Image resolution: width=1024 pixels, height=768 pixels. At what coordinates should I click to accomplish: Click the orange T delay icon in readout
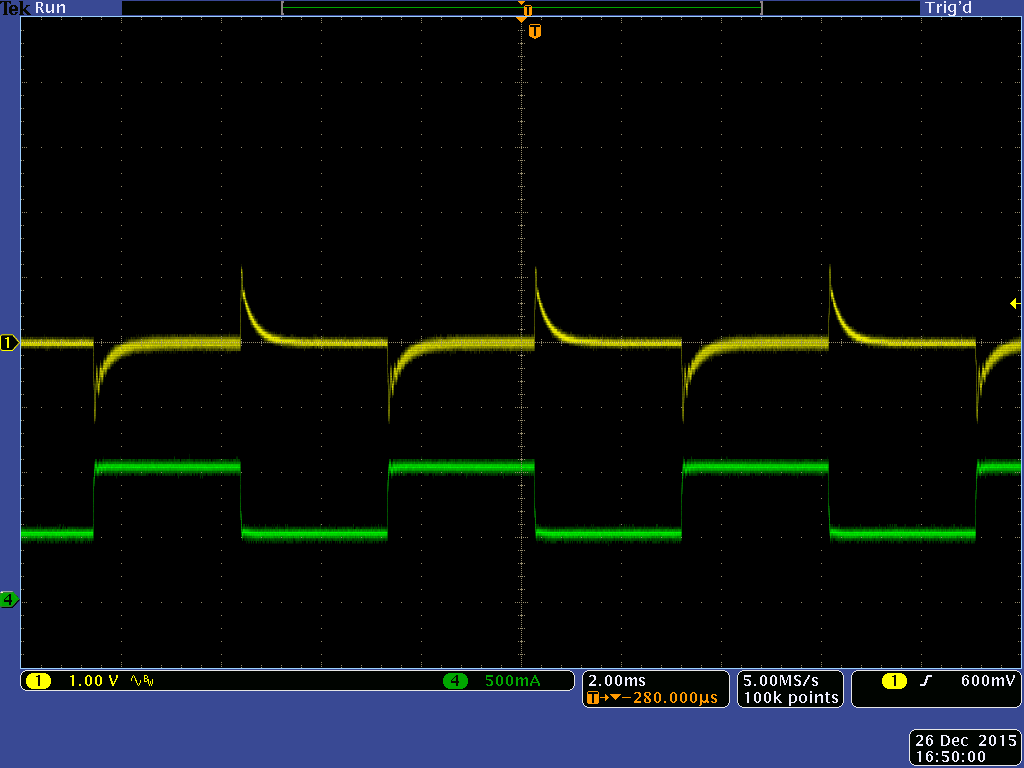coord(593,697)
